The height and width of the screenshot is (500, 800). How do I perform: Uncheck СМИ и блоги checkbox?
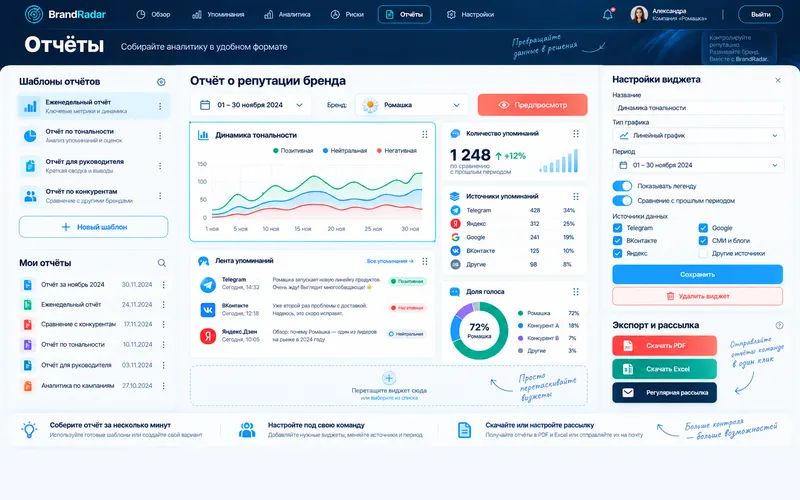pos(703,240)
